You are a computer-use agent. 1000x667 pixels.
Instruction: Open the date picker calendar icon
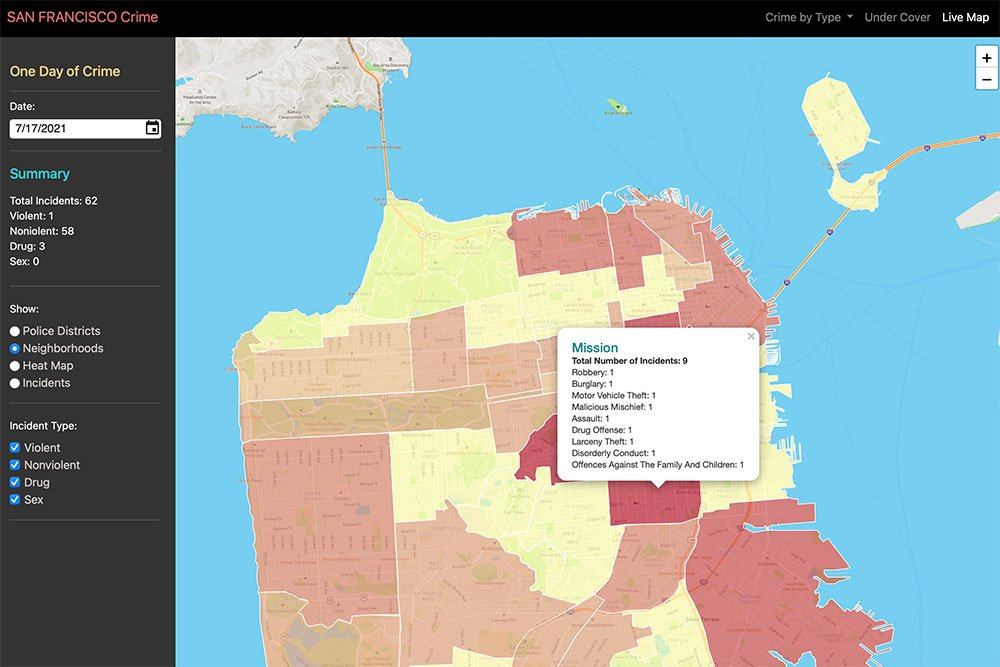coord(152,128)
